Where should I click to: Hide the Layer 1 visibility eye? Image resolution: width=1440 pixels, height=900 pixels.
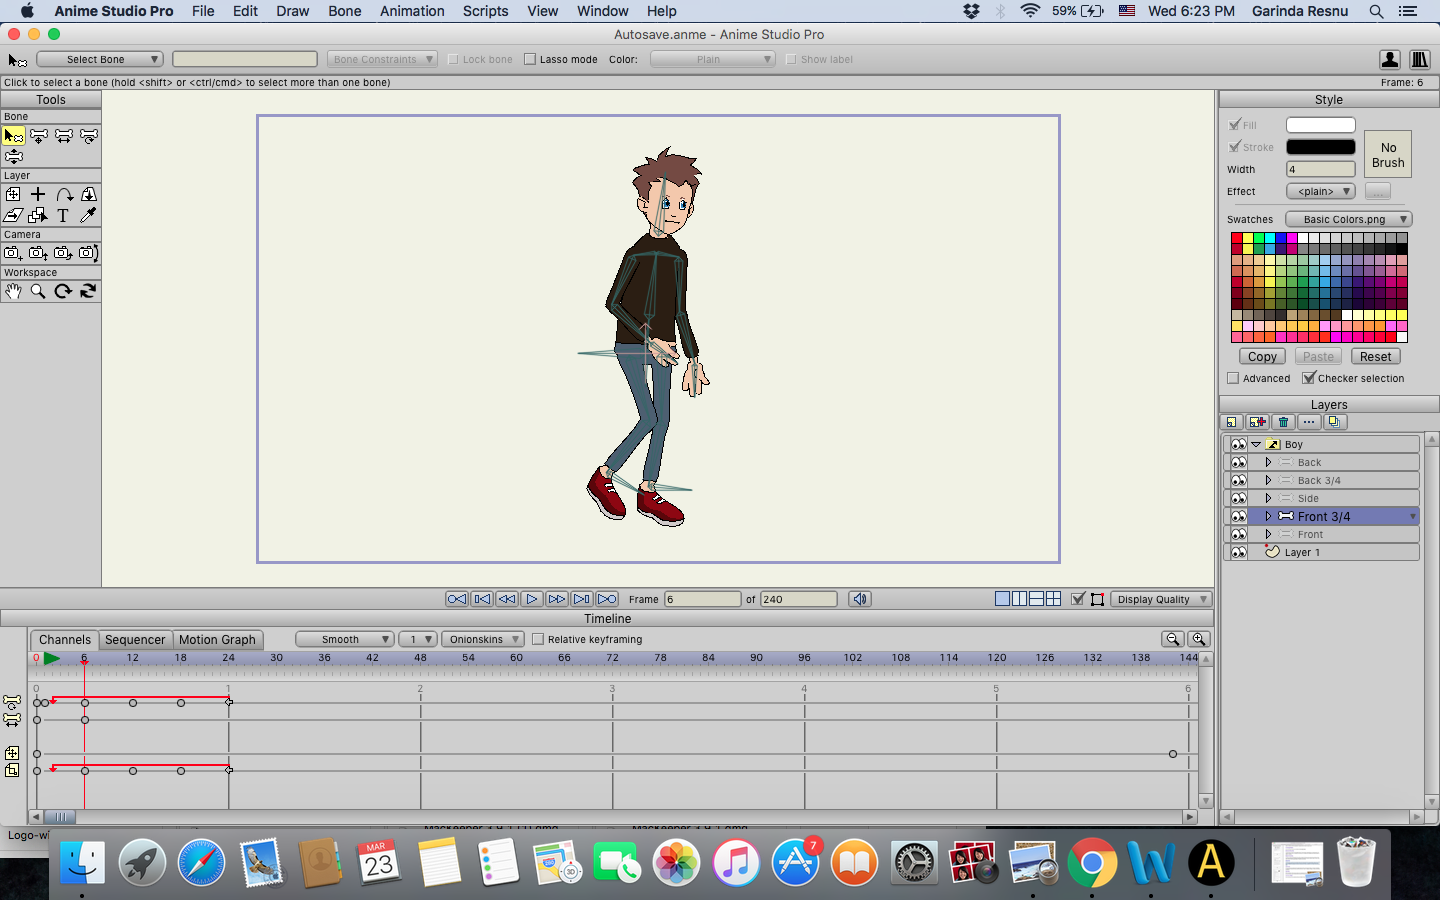tap(1239, 552)
